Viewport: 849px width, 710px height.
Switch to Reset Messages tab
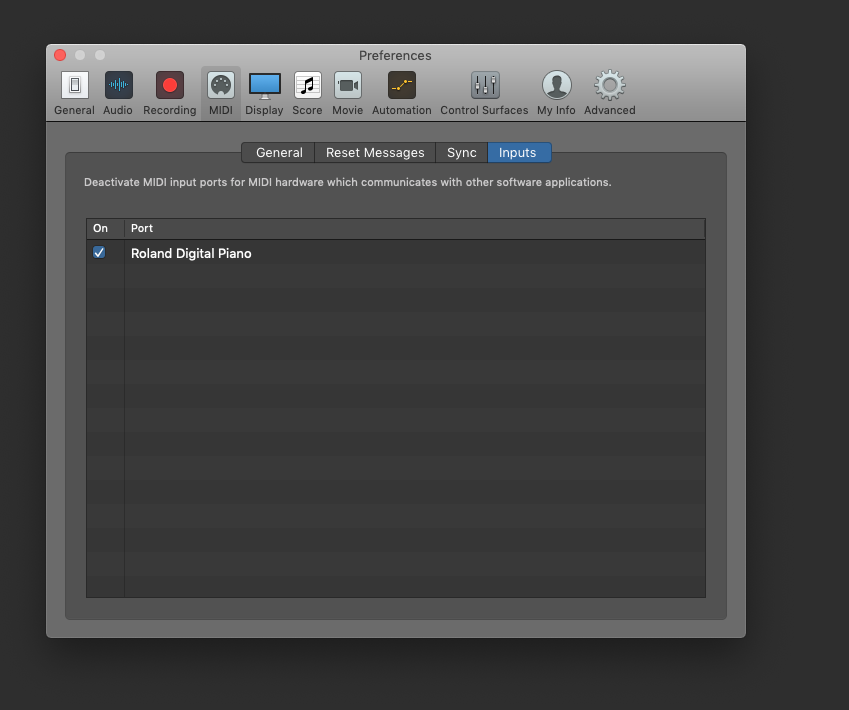[375, 153]
